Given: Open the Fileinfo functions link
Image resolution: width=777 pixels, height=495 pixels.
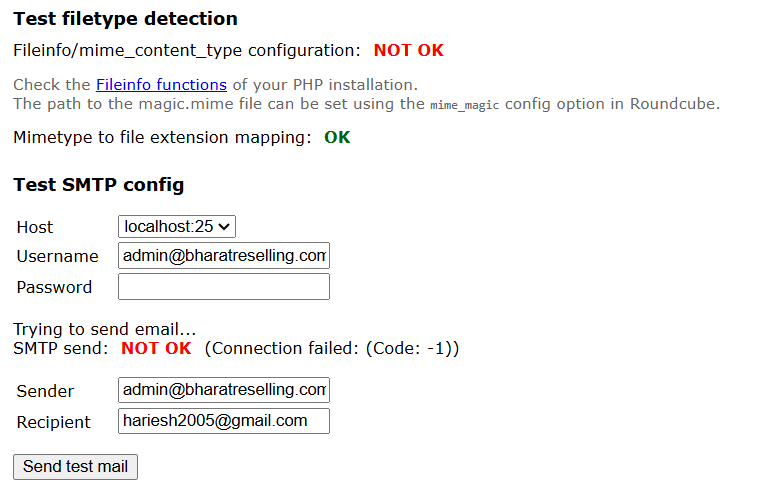Looking at the screenshot, I should pyautogui.click(x=161, y=84).
